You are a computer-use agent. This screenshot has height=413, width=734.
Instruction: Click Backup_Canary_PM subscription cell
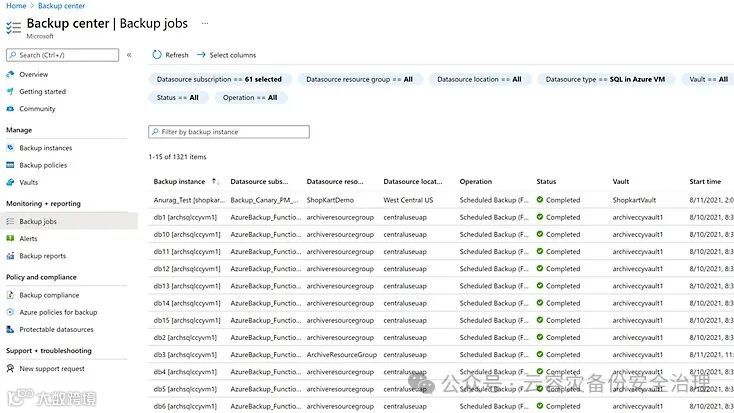(x=264, y=200)
